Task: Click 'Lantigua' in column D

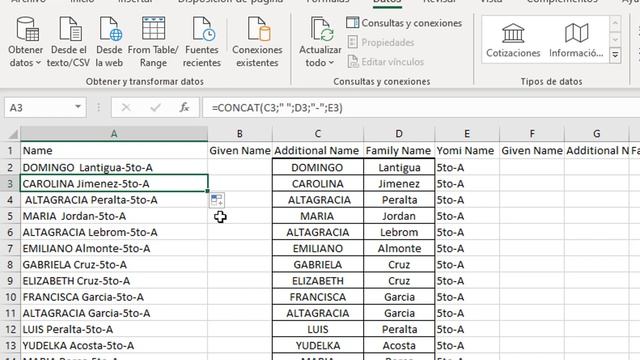Action: click(x=399, y=167)
